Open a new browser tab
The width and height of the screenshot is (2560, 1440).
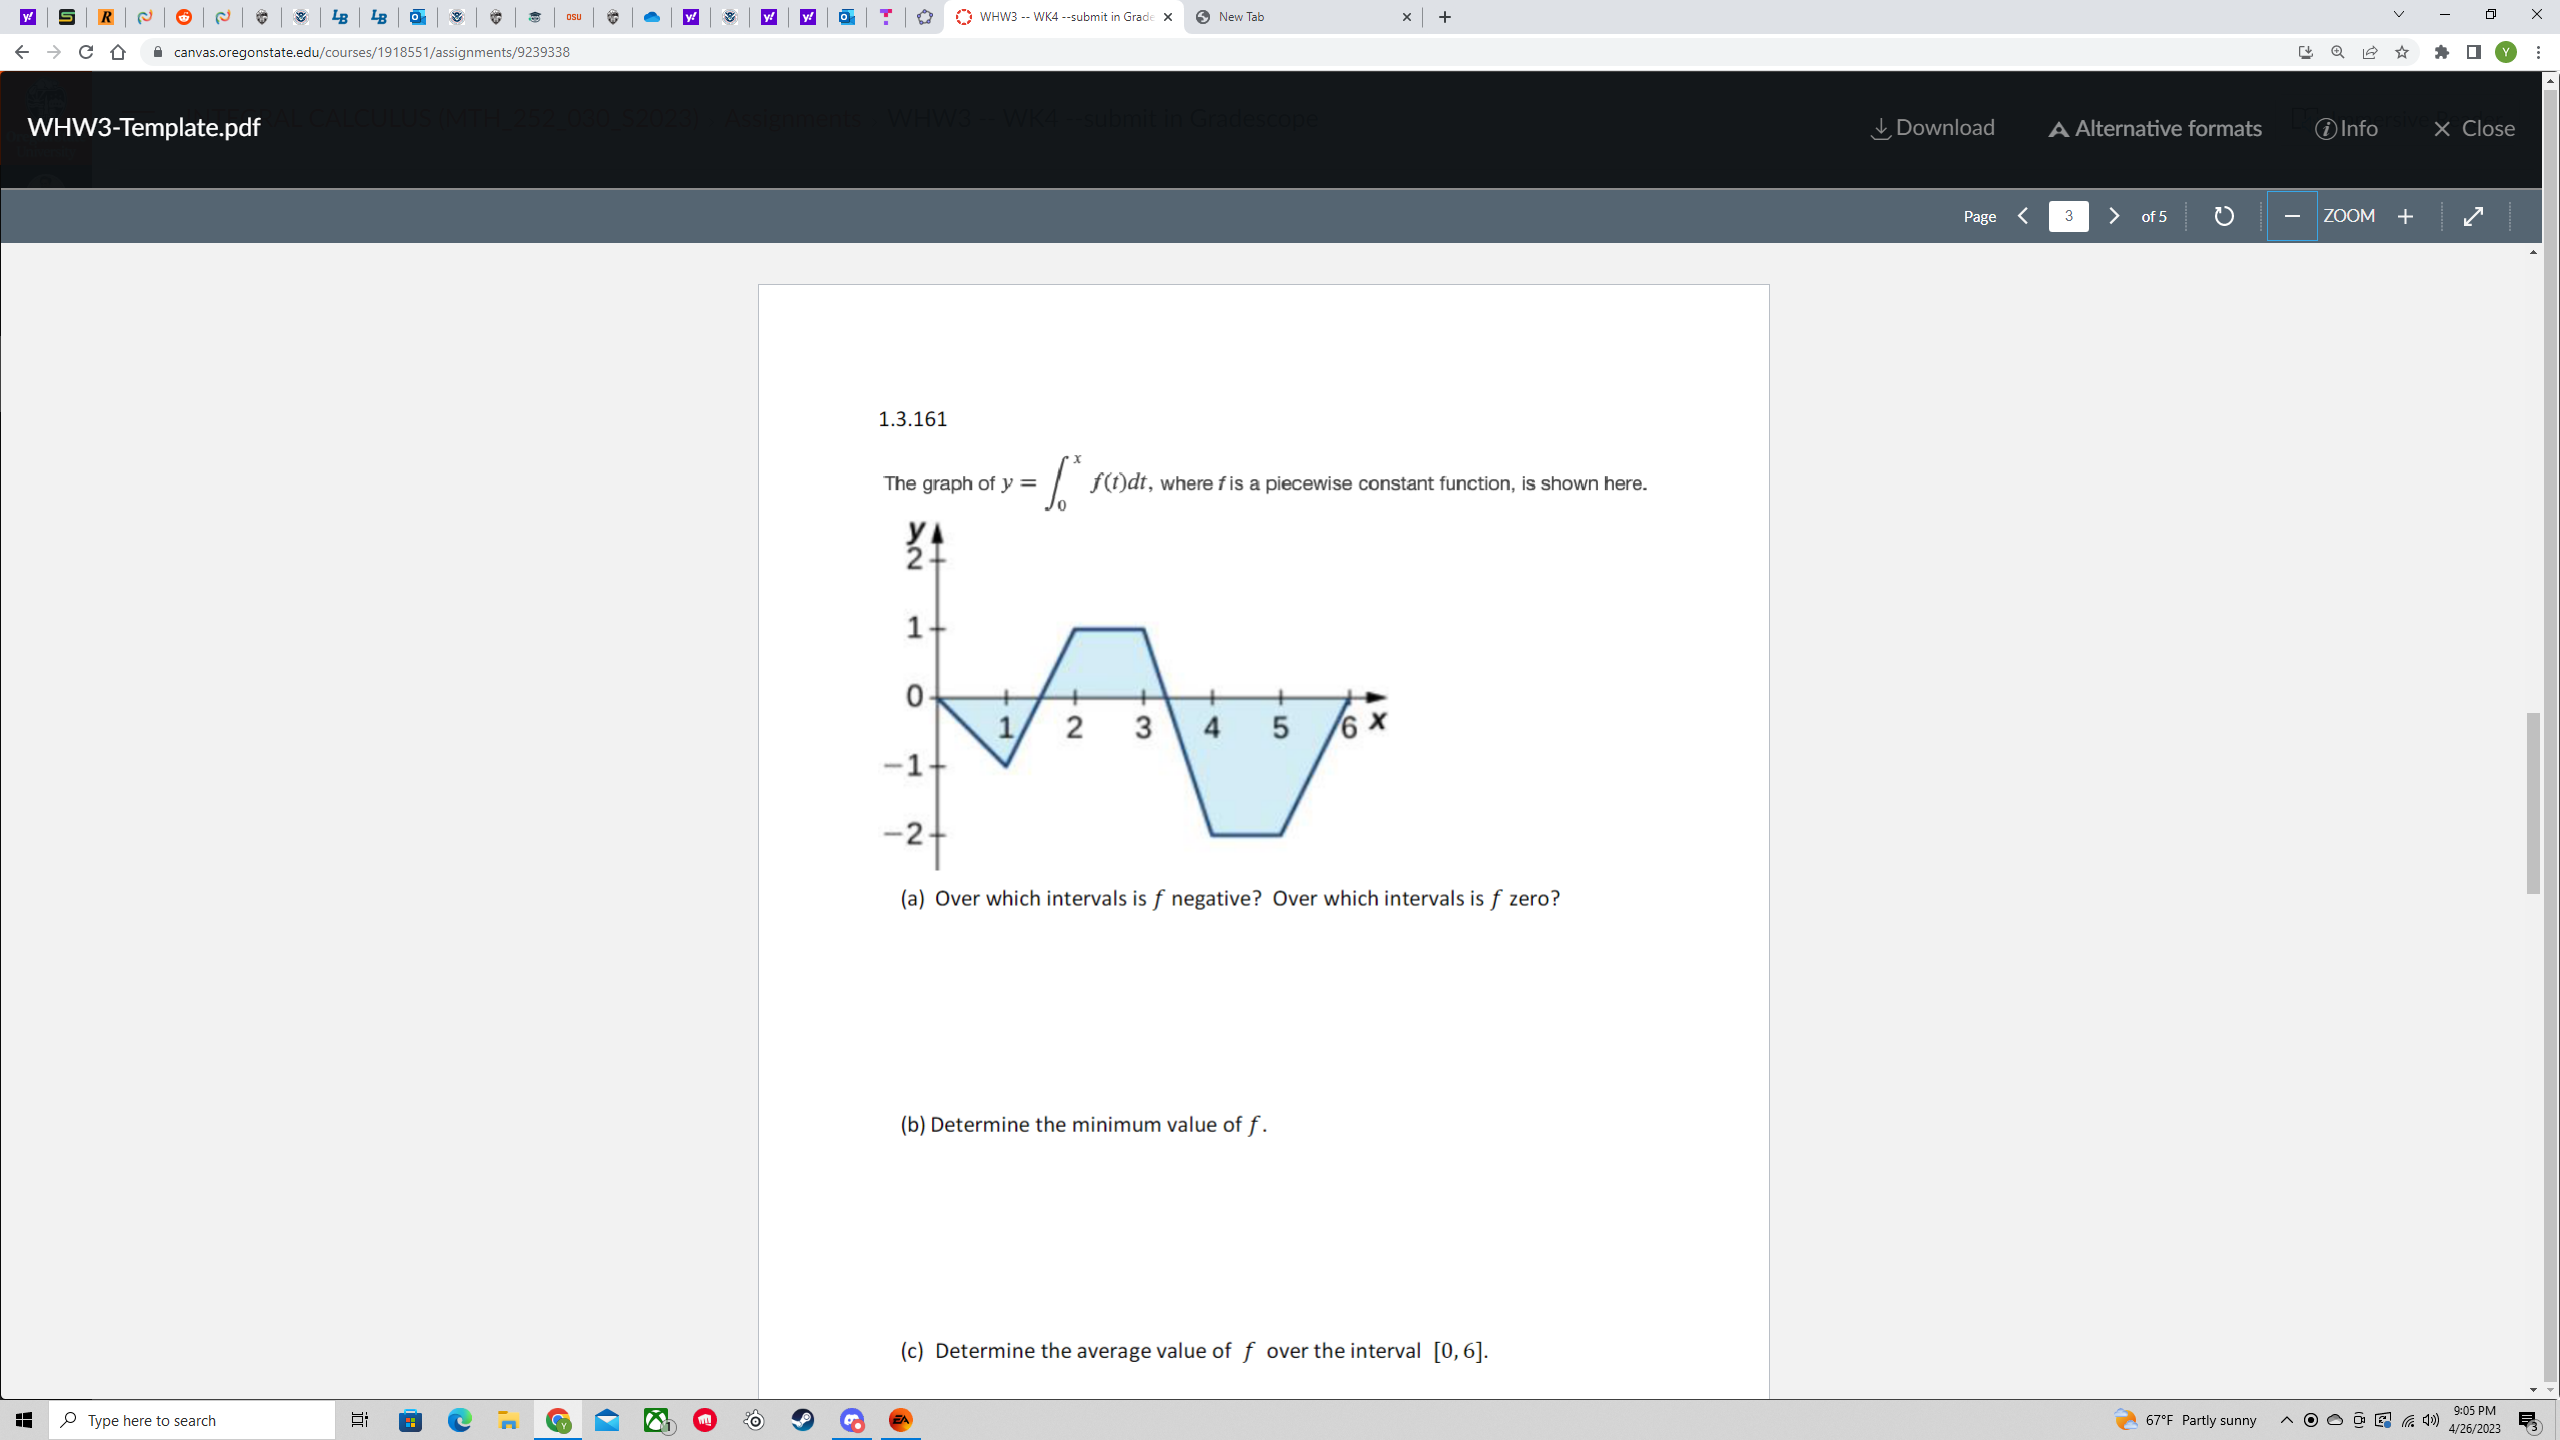(1444, 17)
